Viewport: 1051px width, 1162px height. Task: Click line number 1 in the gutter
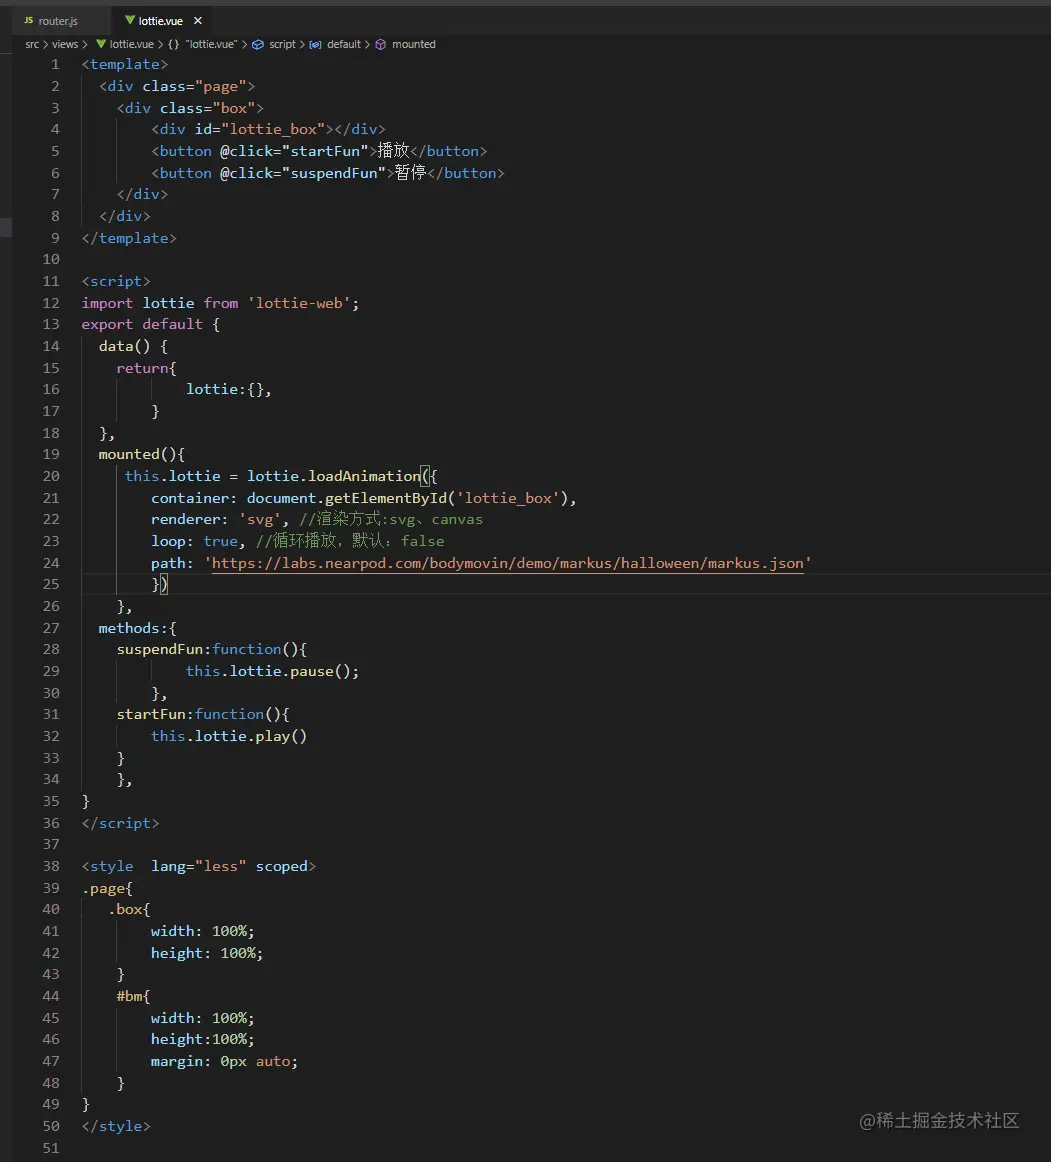point(54,64)
